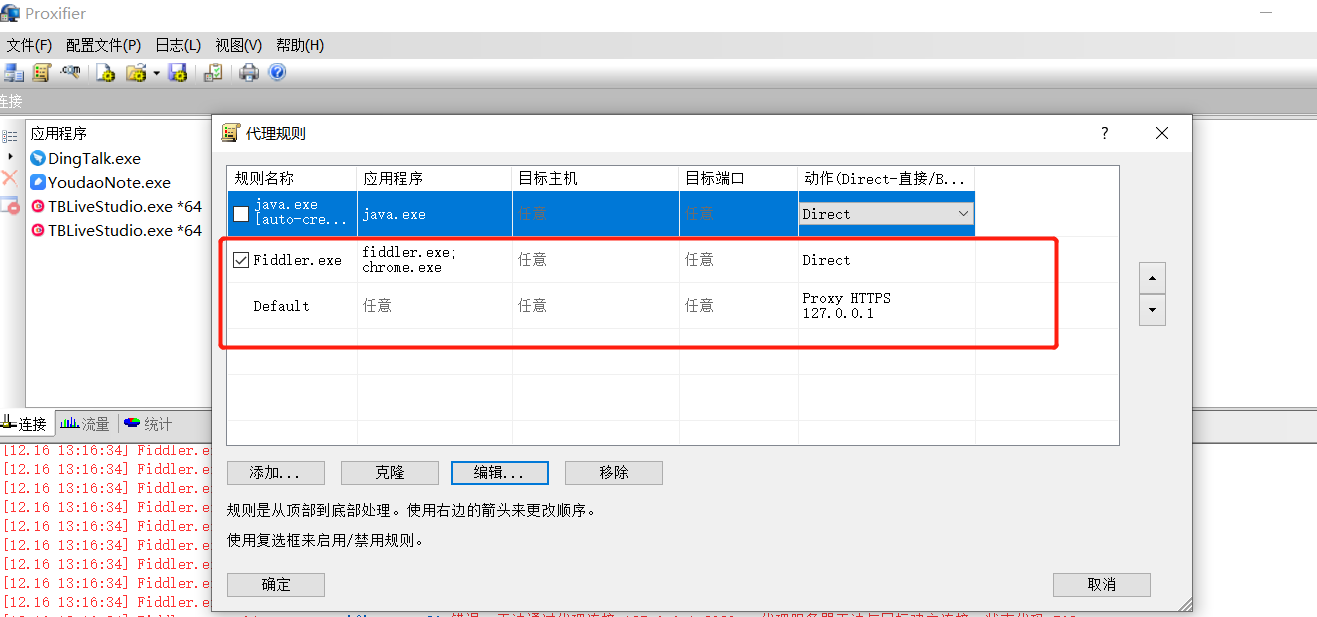Click the second 应用程序 header, in the rules table
Viewport: 1317px width, 617px height.
click(435, 178)
